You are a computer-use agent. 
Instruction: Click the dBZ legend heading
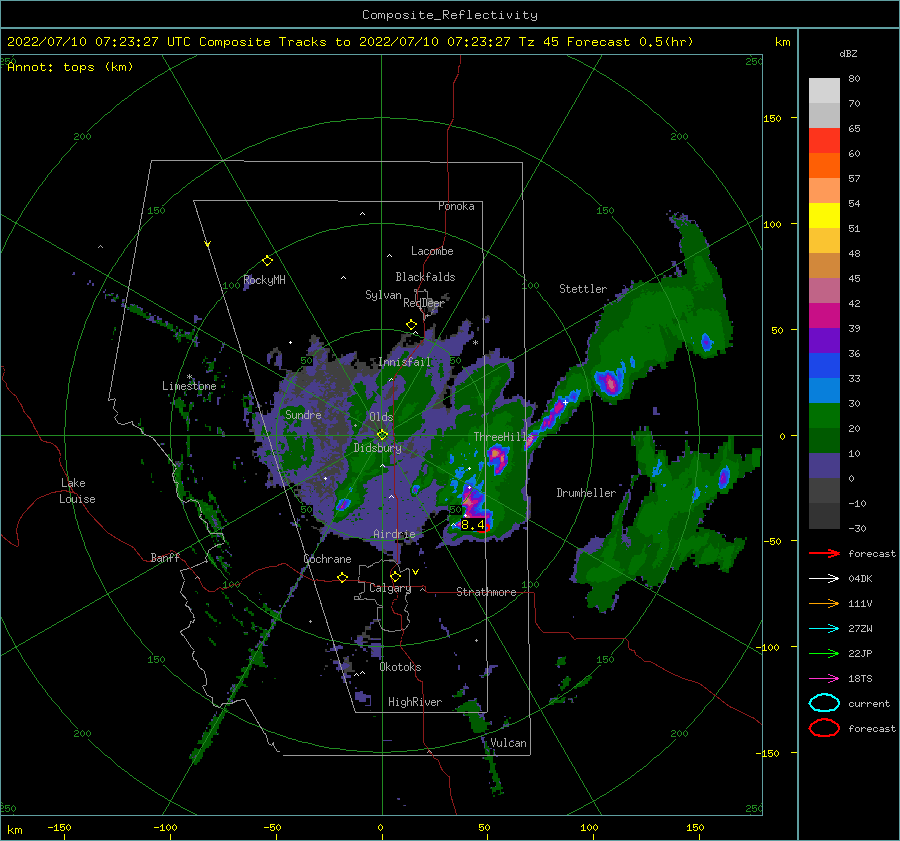(848, 53)
